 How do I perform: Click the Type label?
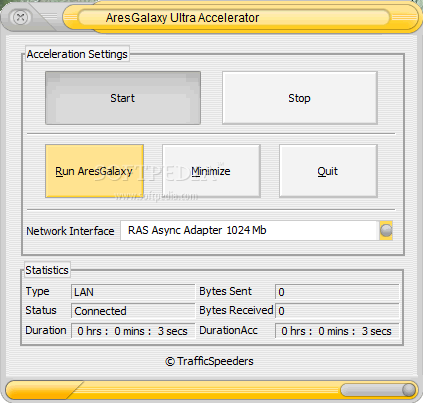coord(37,292)
